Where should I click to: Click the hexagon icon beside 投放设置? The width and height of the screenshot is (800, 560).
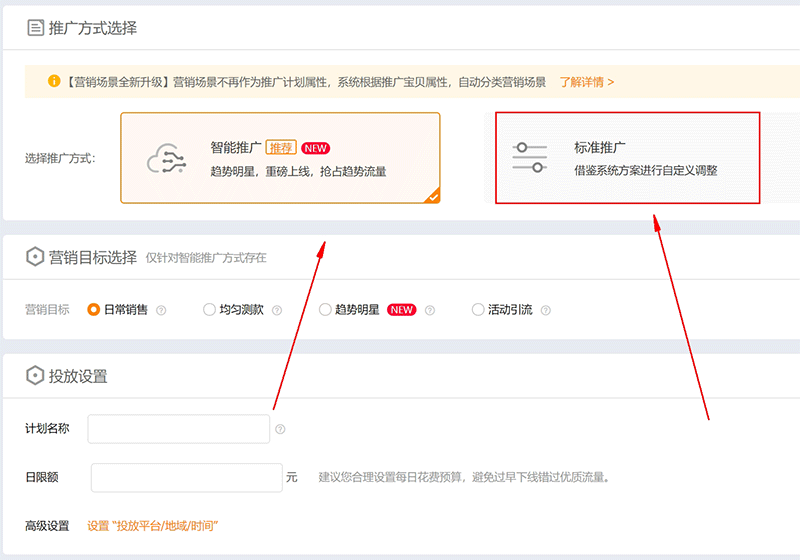35,376
